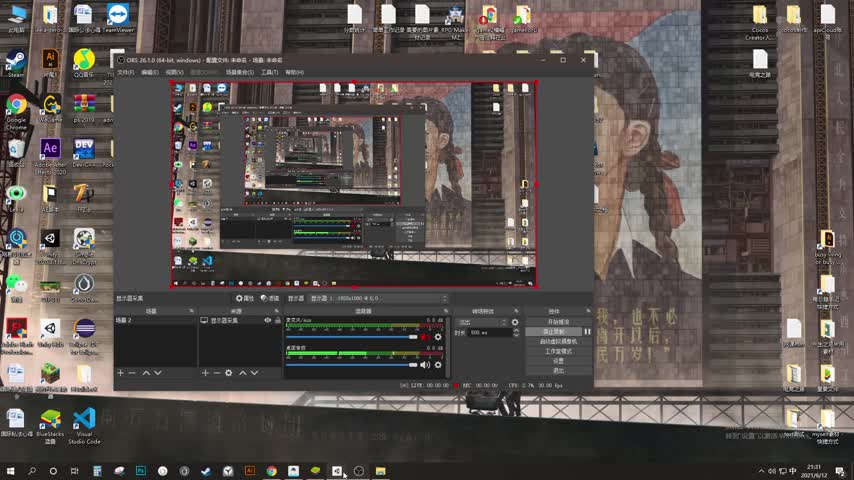The height and width of the screenshot is (480, 854).
Task: Remove selected scene with minus icon
Action: point(132,373)
